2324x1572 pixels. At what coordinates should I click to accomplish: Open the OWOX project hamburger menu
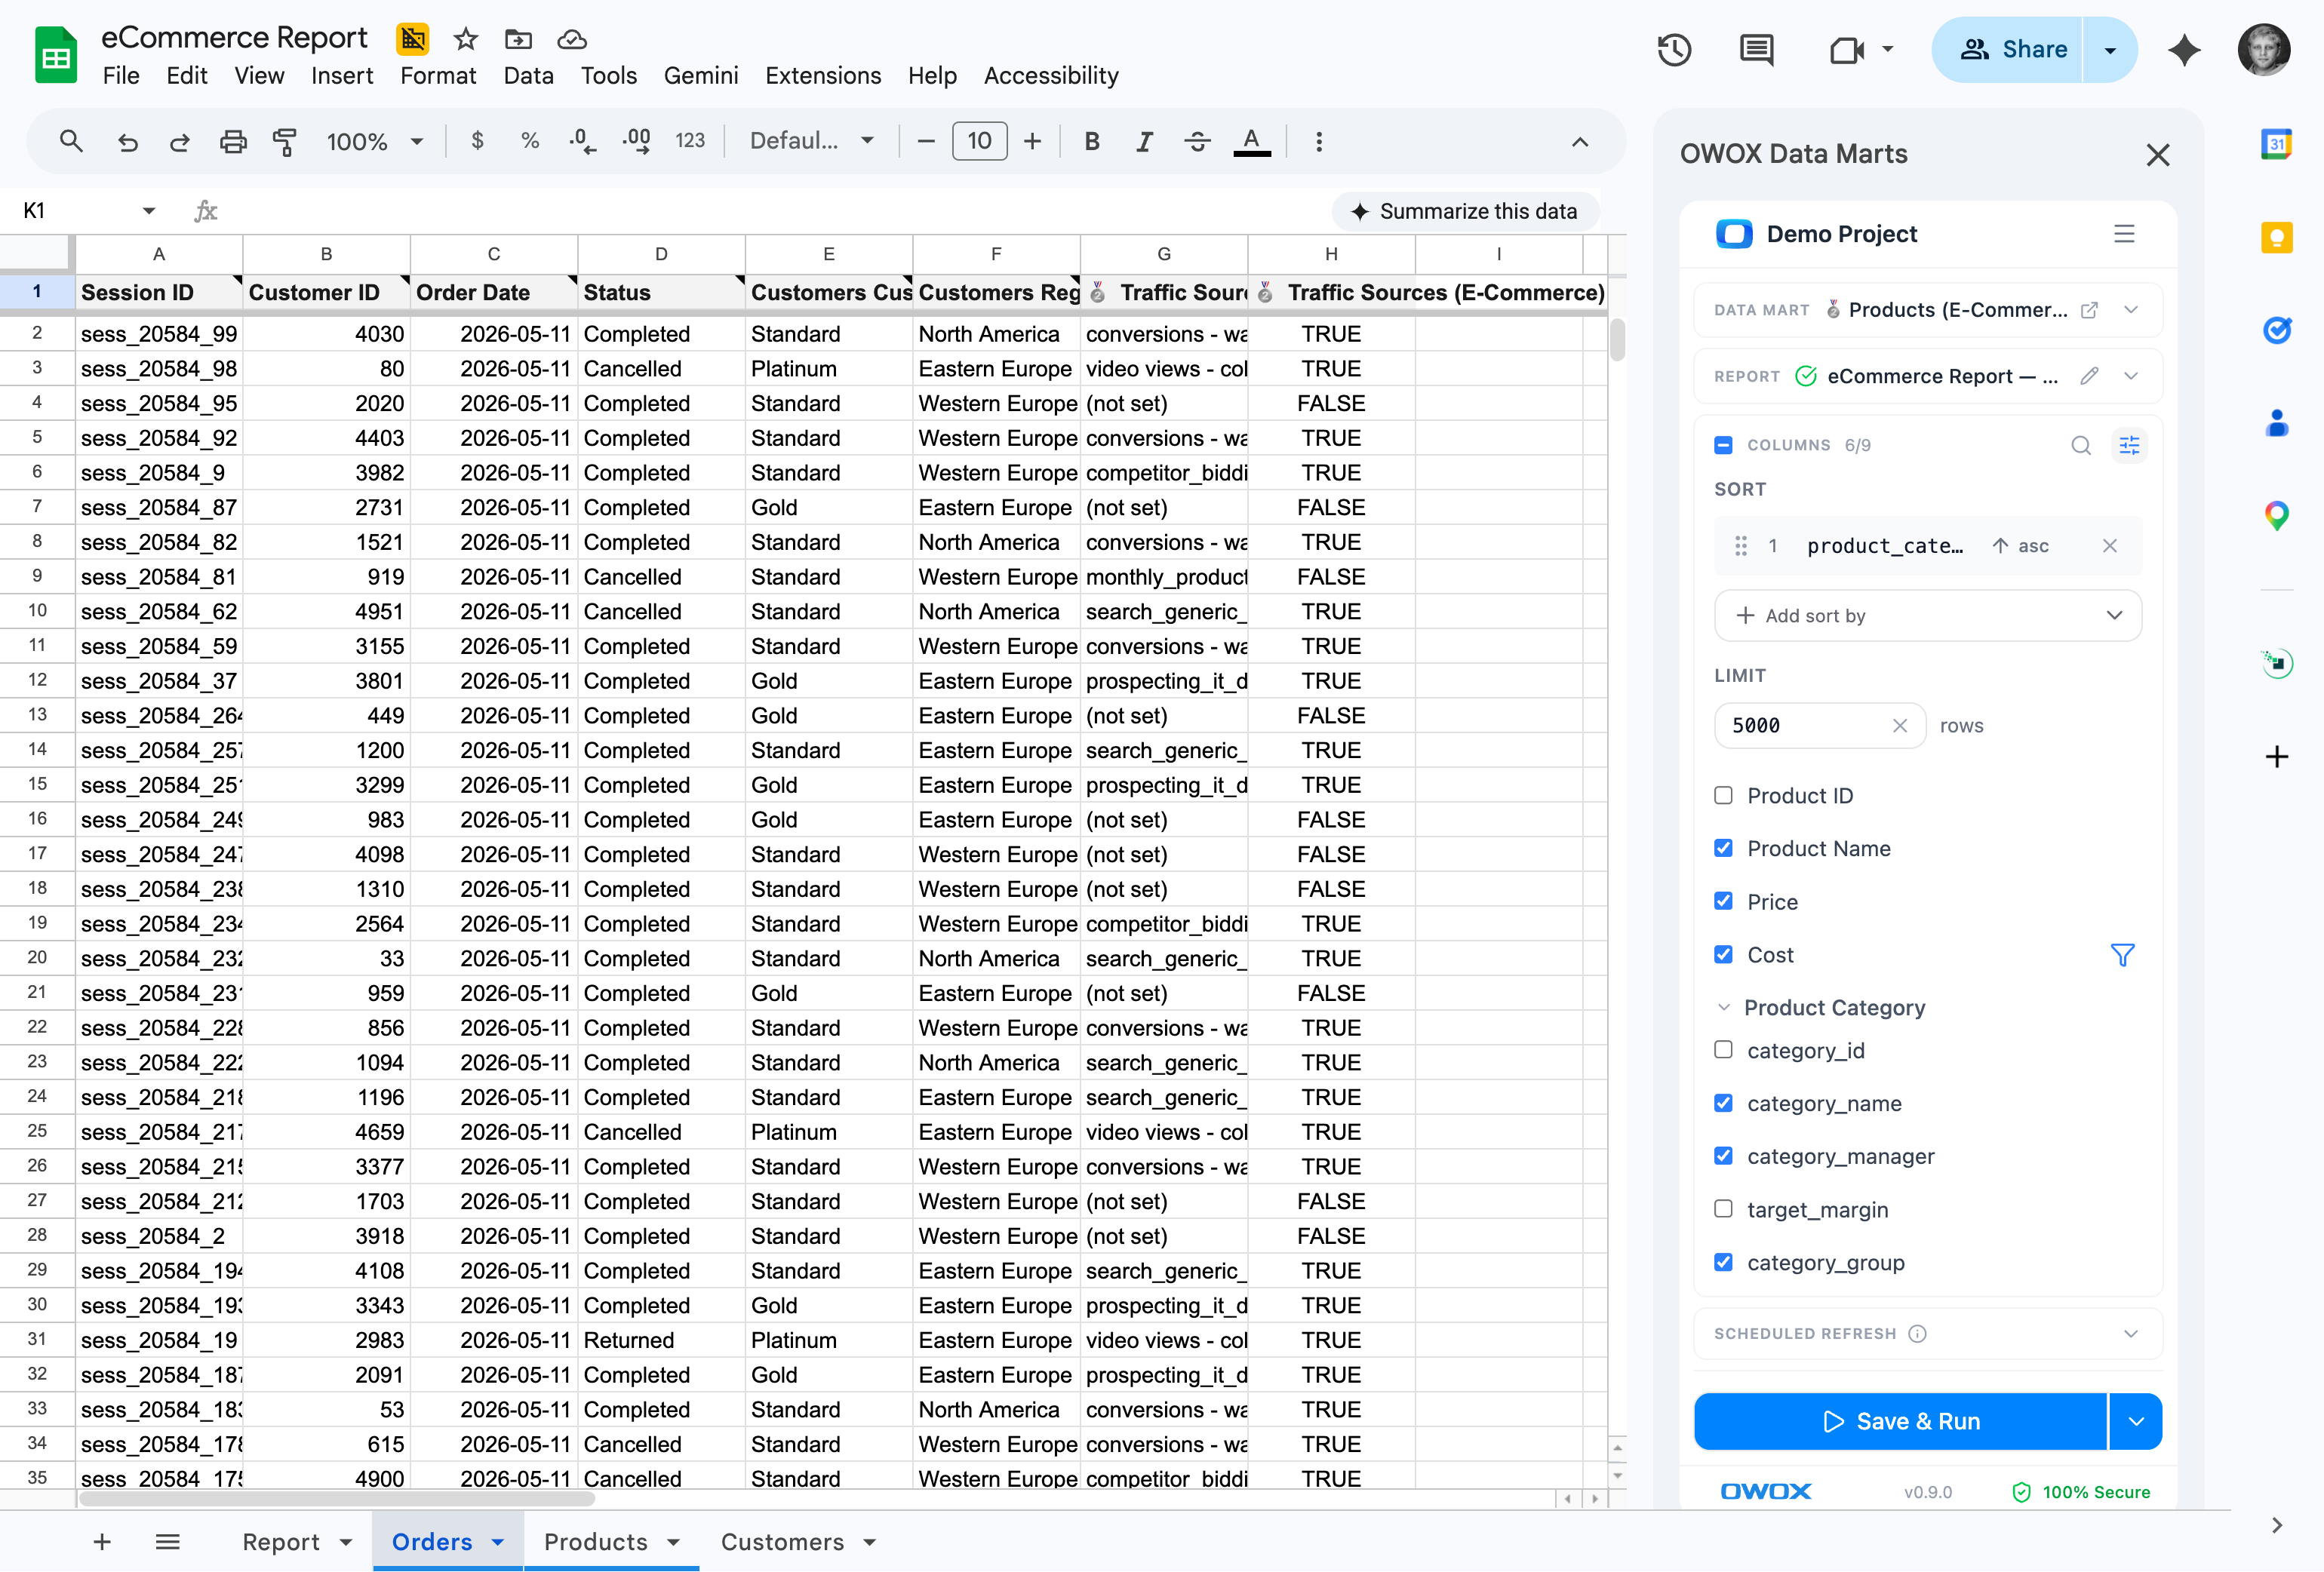tap(2124, 234)
